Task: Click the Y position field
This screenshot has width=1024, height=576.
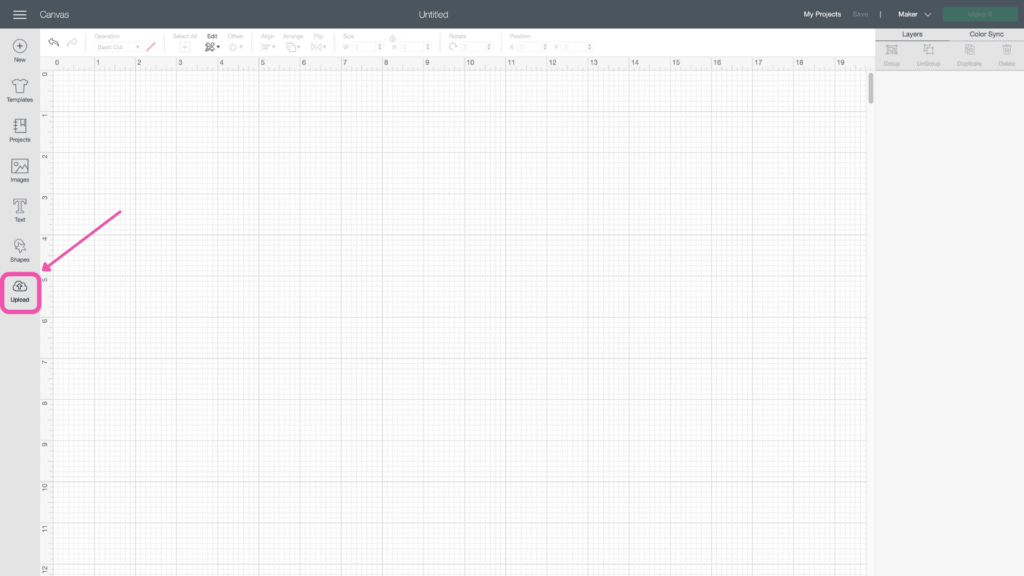Action: (573, 47)
